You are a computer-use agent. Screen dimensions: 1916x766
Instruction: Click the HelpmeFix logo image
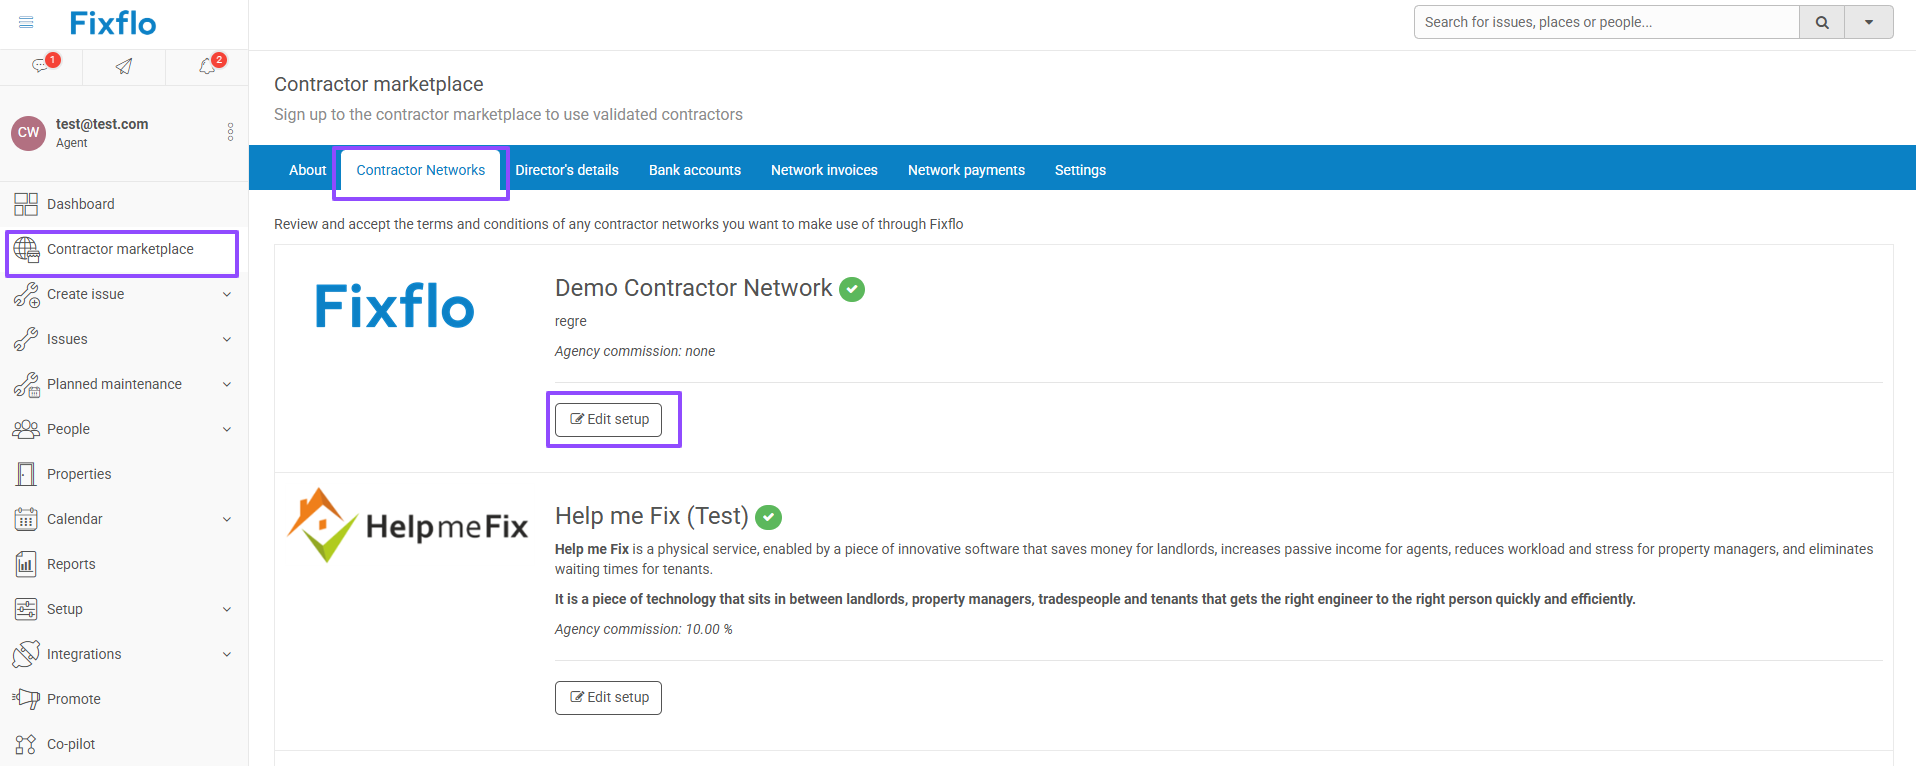[407, 525]
